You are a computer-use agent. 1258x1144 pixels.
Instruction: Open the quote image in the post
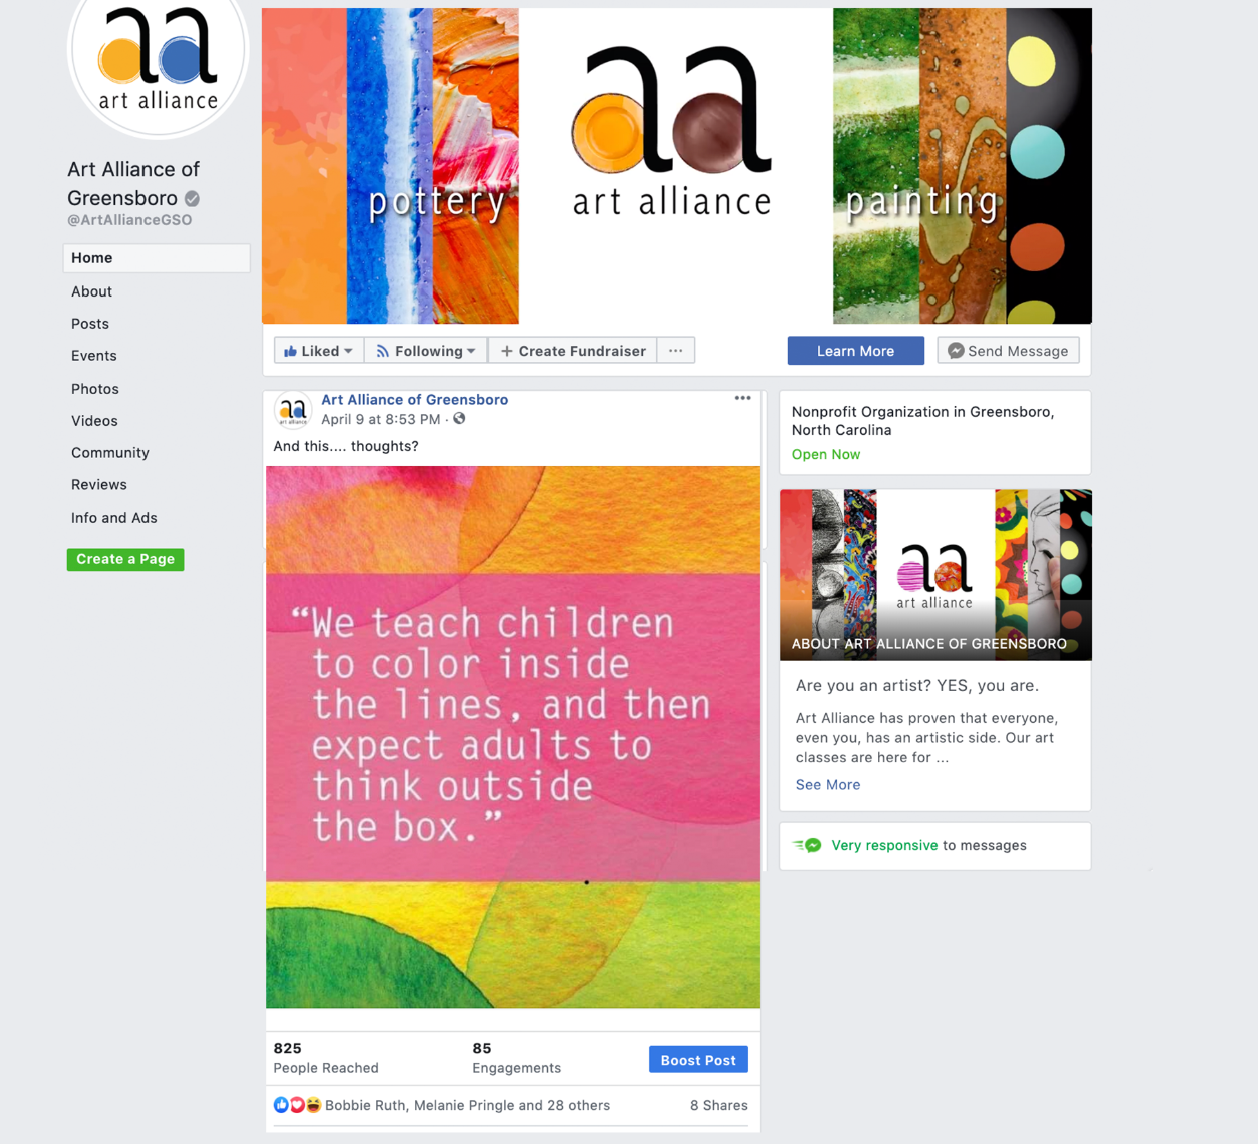point(513,737)
